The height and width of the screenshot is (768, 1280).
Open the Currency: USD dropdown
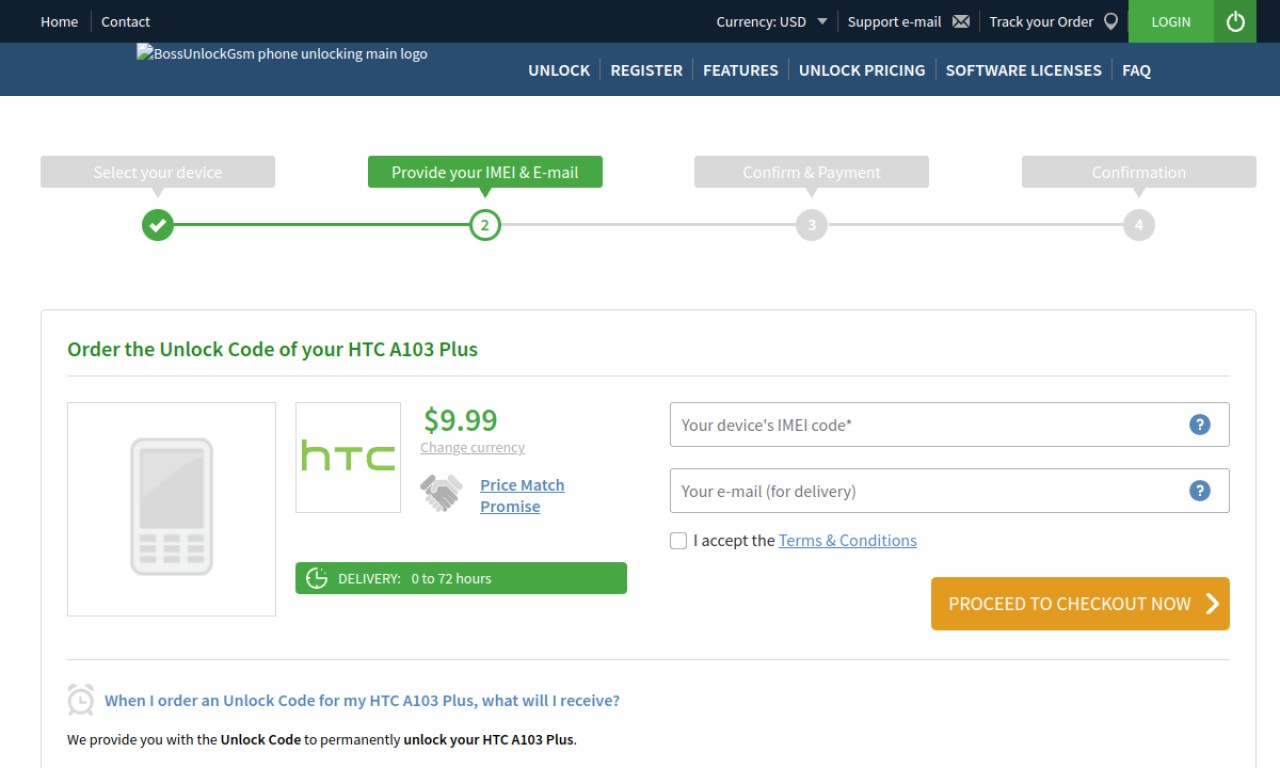point(771,21)
